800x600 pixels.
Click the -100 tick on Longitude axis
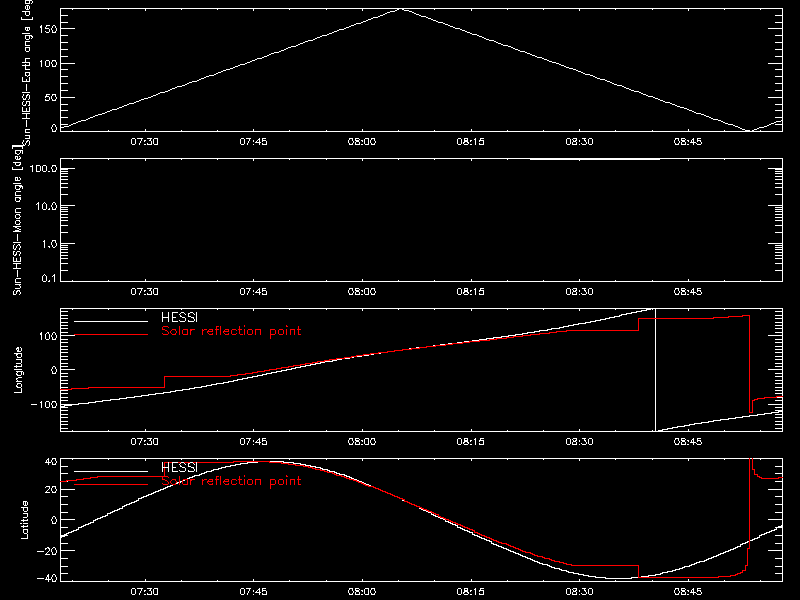click(x=44, y=405)
